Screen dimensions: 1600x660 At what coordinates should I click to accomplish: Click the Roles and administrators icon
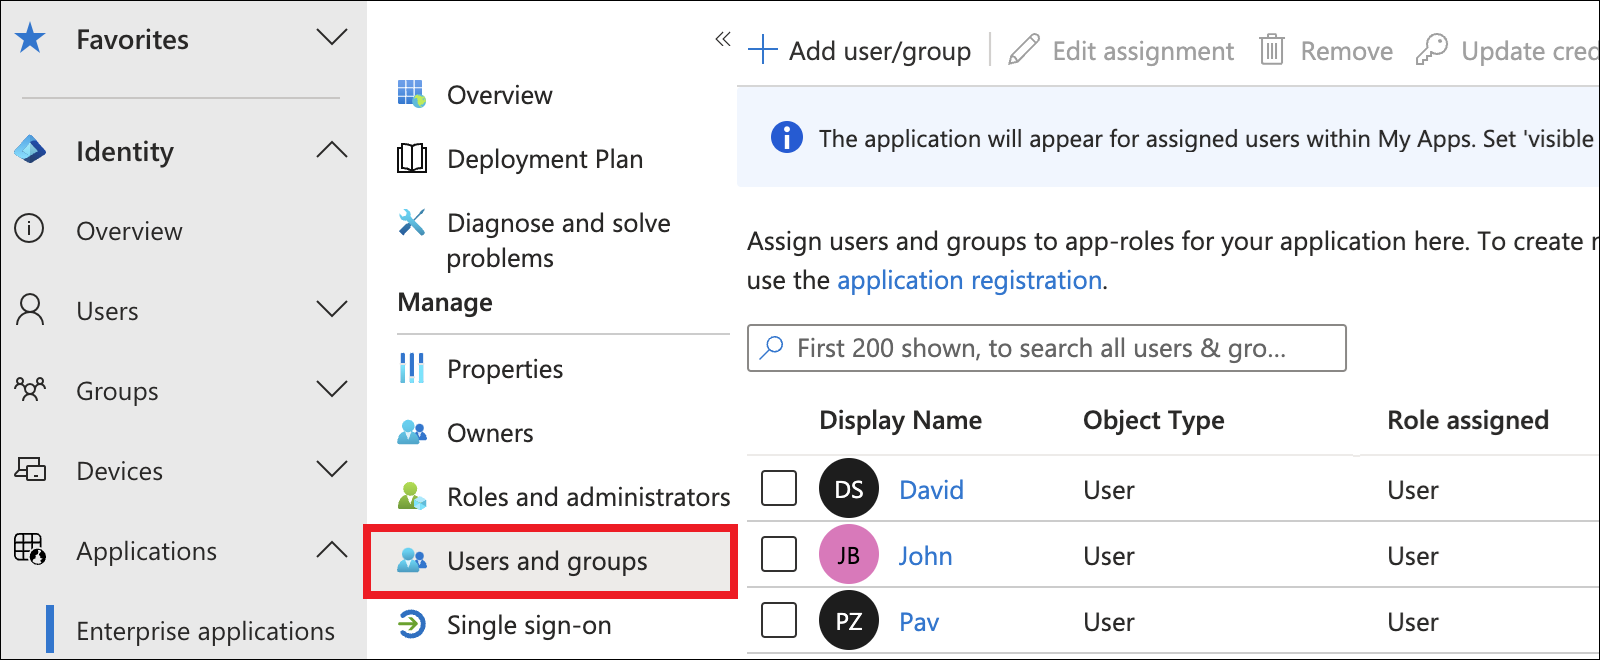pyautogui.click(x=412, y=496)
